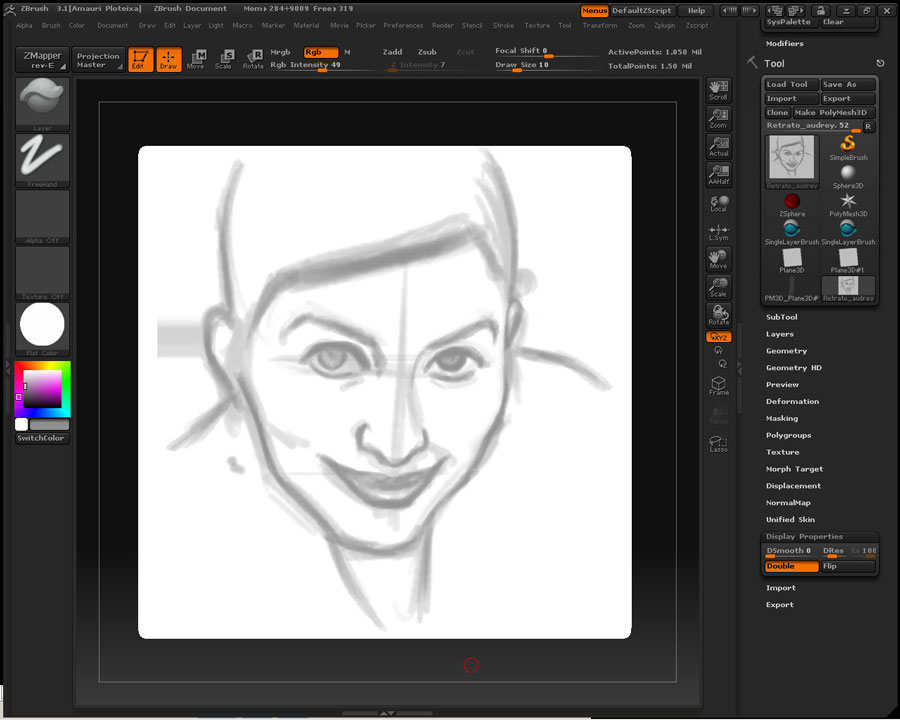
Task: Adjust the Draw Size slider
Action: click(x=545, y=65)
